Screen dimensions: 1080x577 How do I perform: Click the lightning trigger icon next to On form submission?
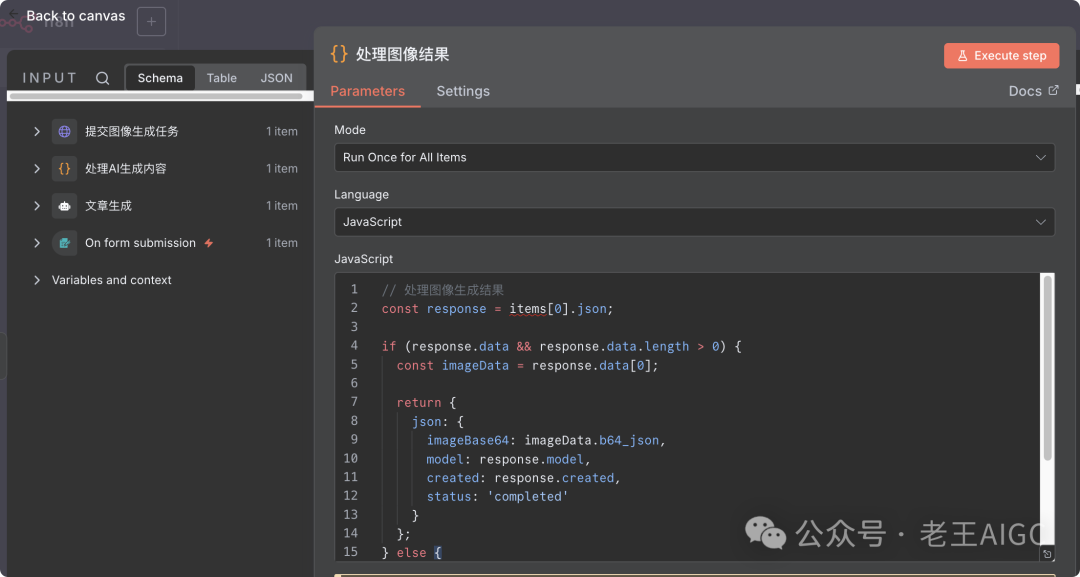pos(209,242)
